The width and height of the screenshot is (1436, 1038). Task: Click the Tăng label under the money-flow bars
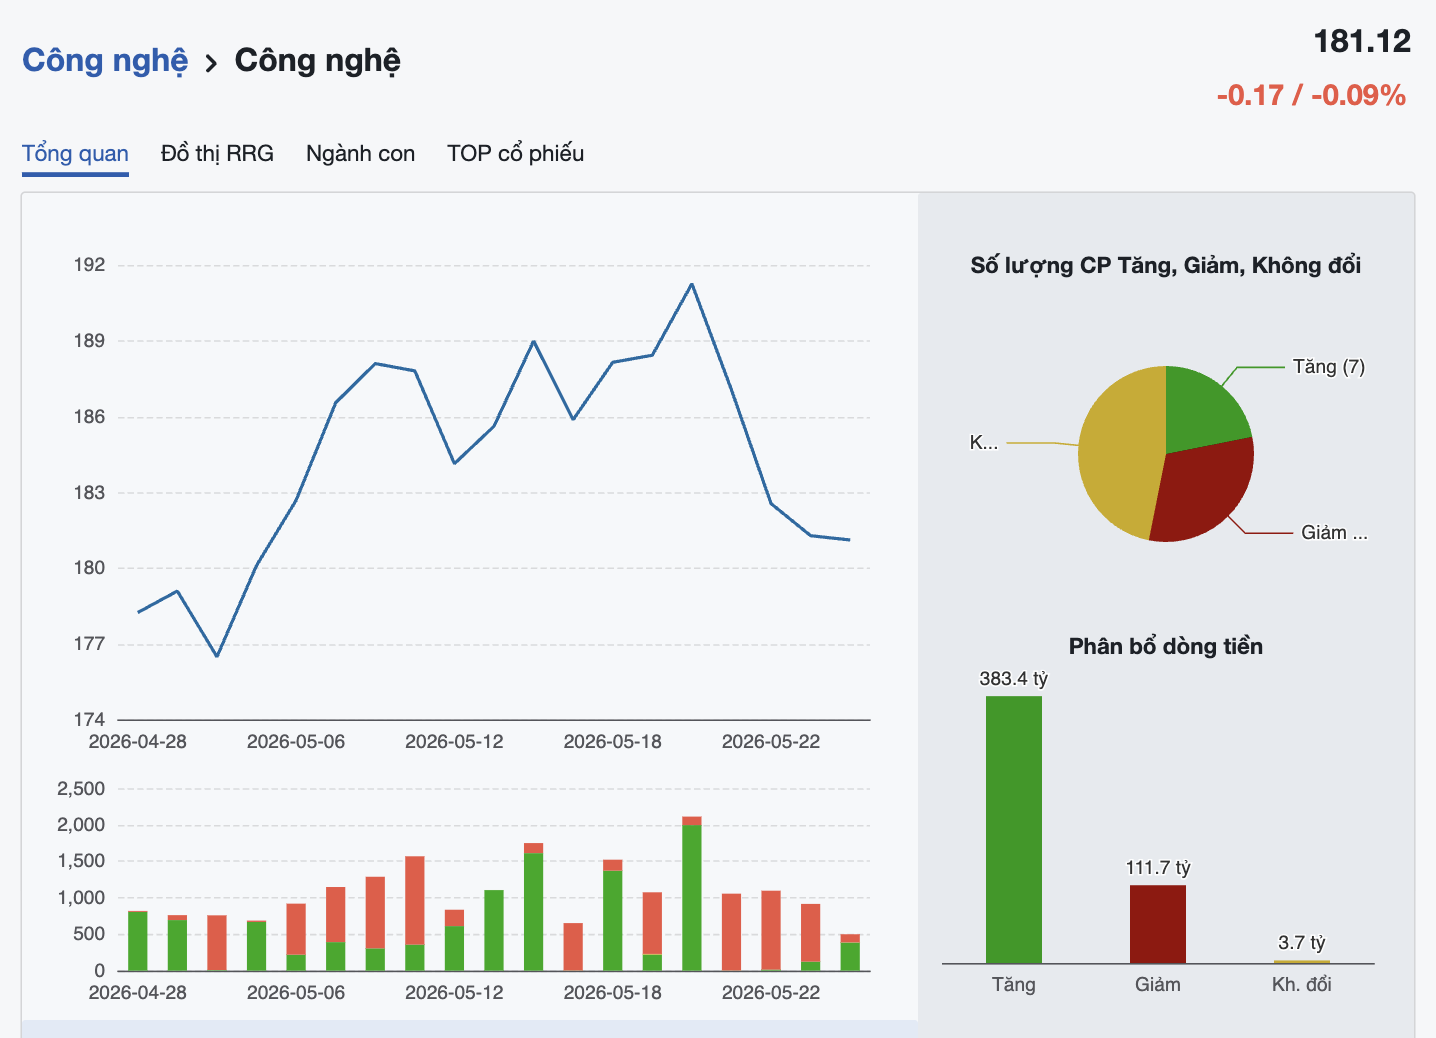pos(1014,985)
